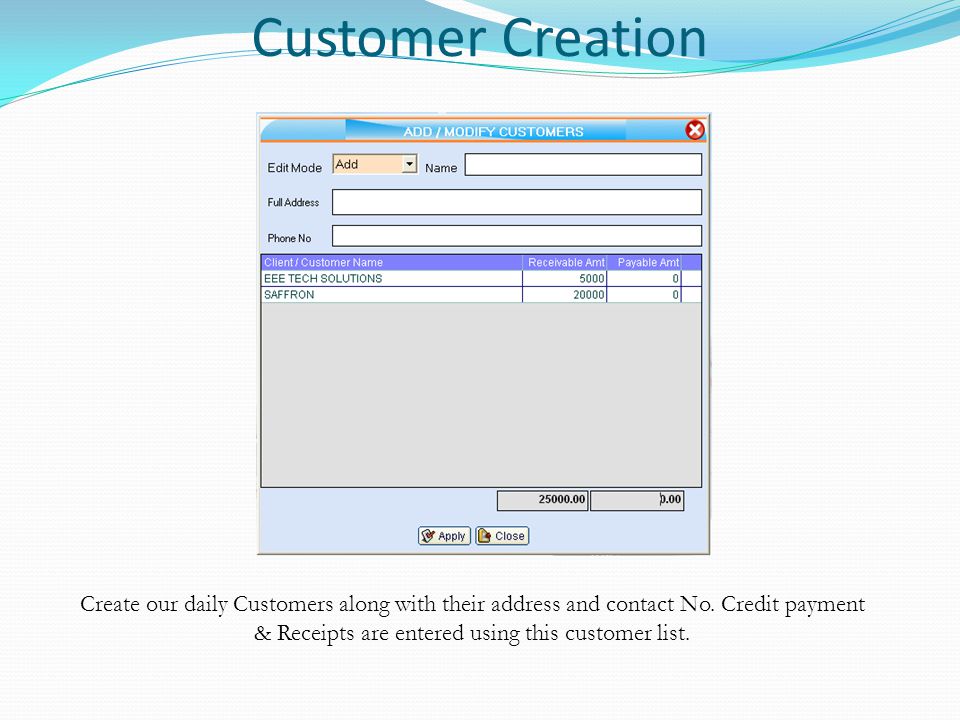Click the Phone No input field
Viewport: 960px width, 720px height.
pos(517,236)
